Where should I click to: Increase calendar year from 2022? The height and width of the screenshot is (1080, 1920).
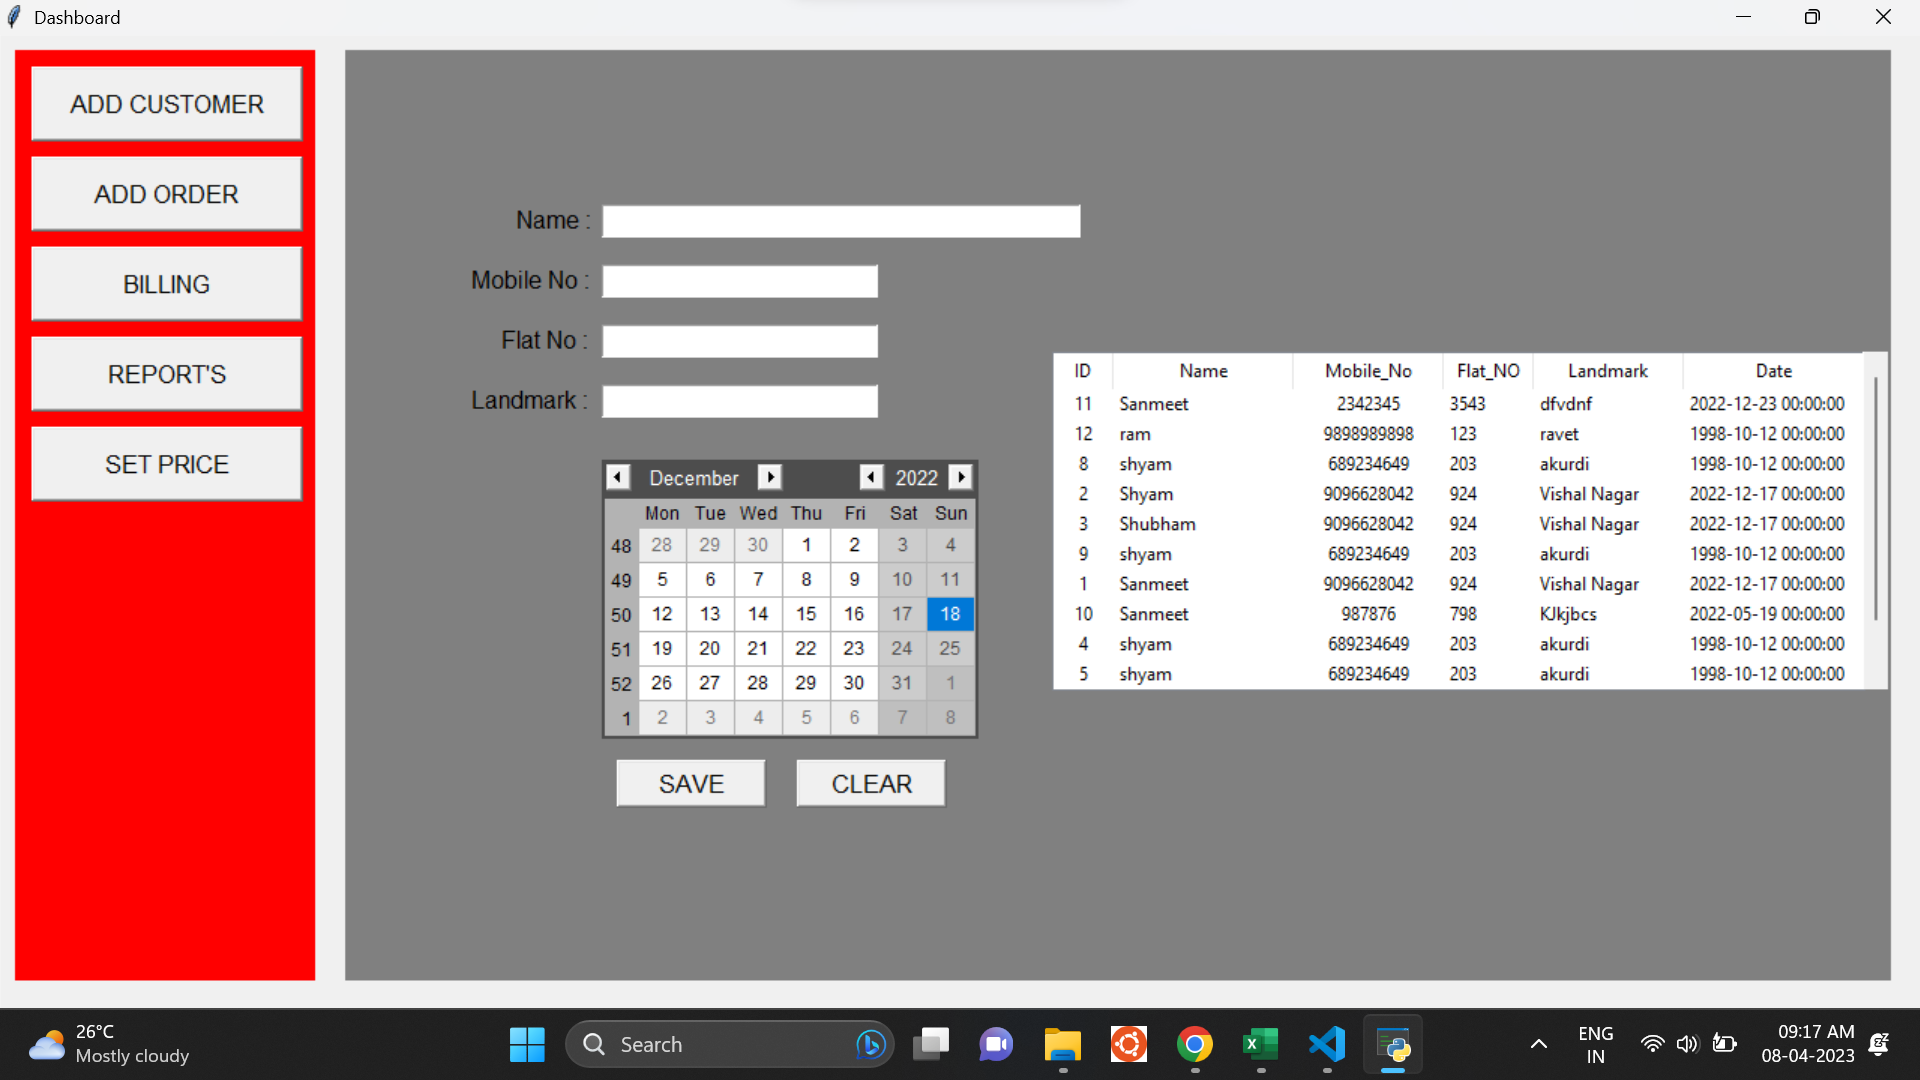[960, 477]
